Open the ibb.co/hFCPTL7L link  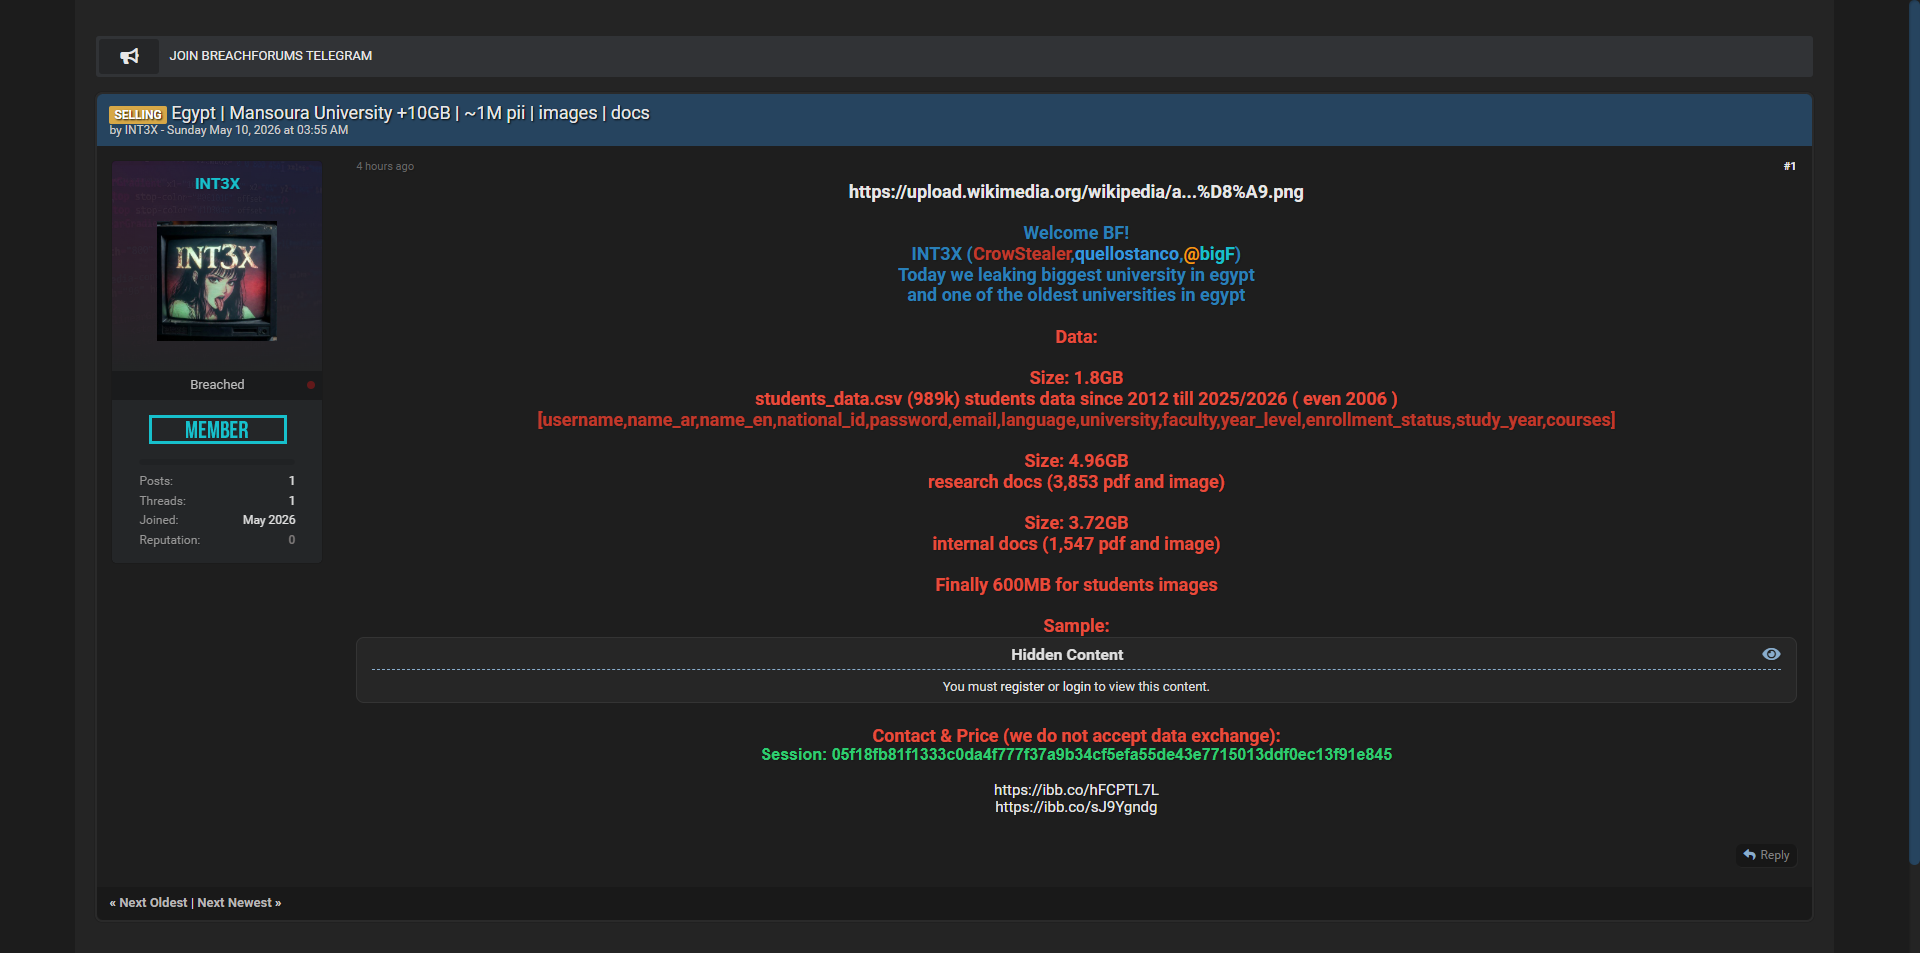1076,790
